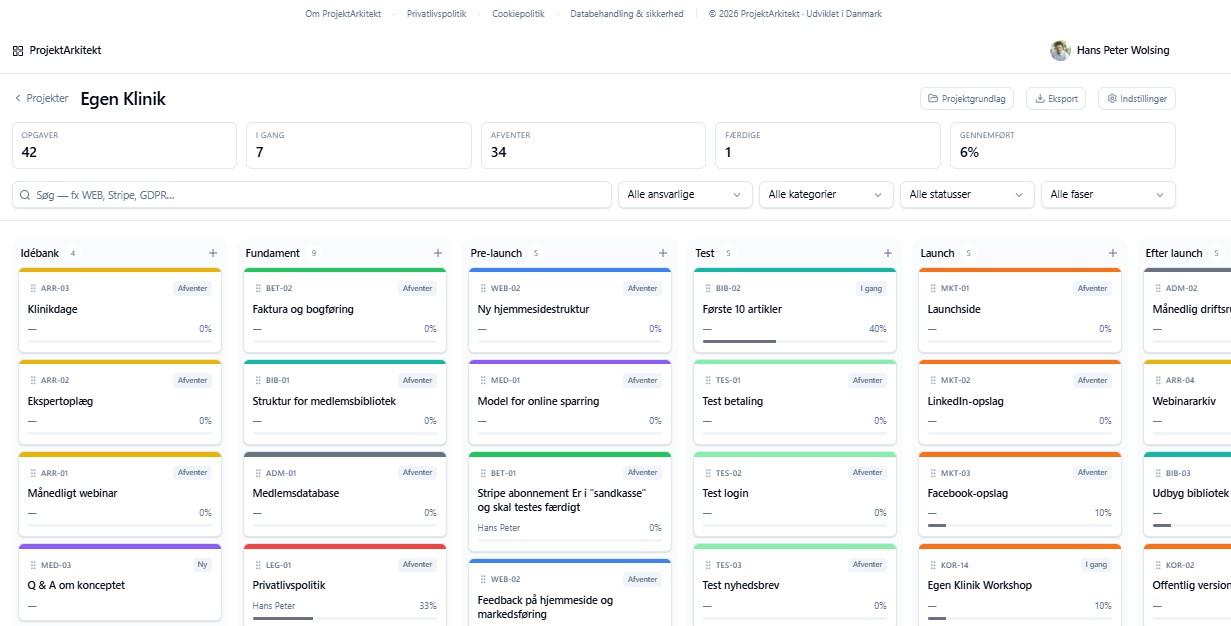Screen dimensions: 1231x626
Task: Add a task to the Launch column
Action: pyautogui.click(x=1113, y=253)
